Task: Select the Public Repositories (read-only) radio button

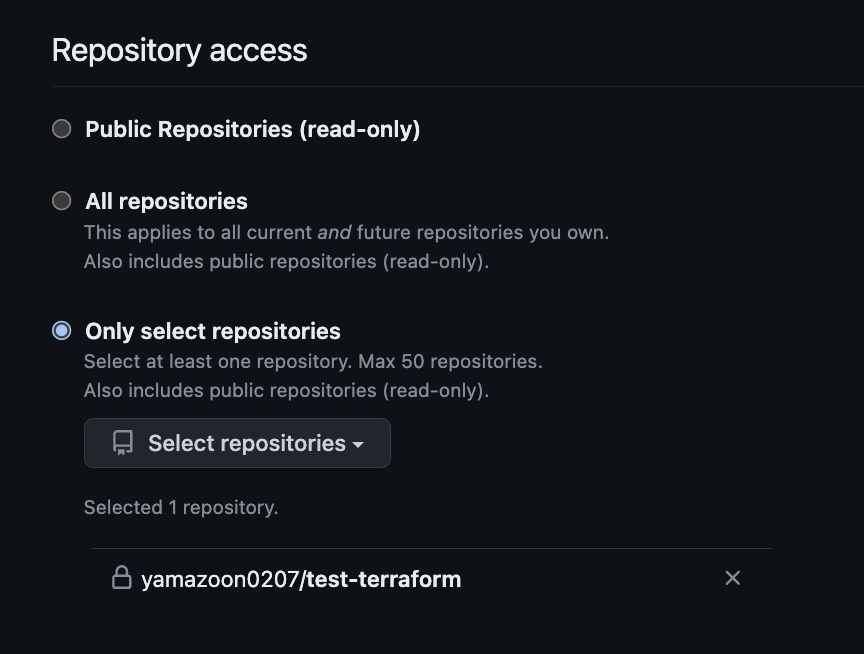Action: pyautogui.click(x=62, y=129)
